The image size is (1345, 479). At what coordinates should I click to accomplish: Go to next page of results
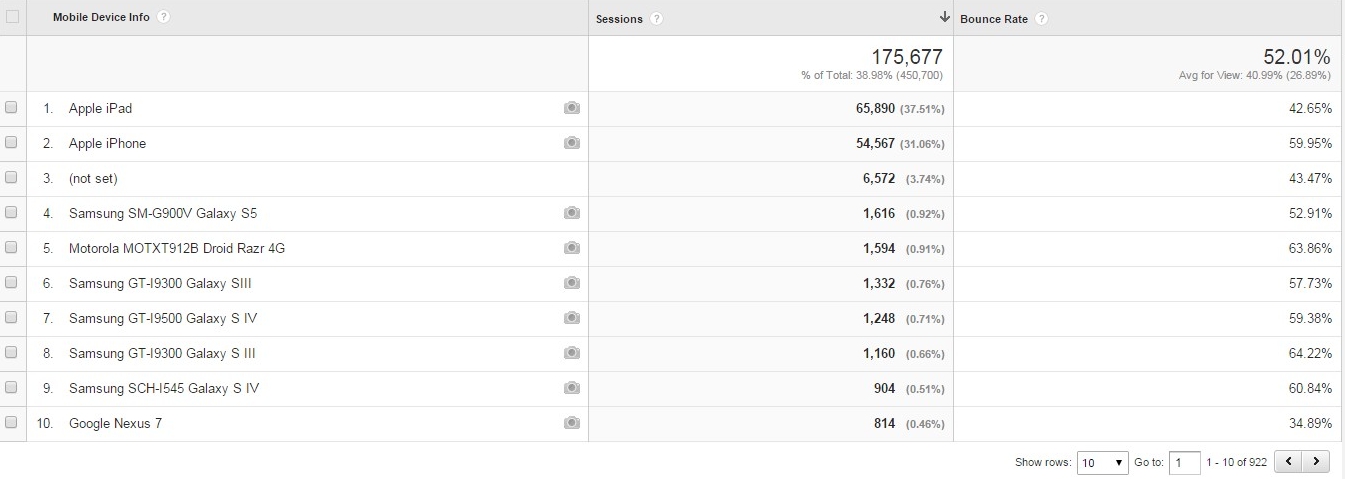coord(1317,462)
